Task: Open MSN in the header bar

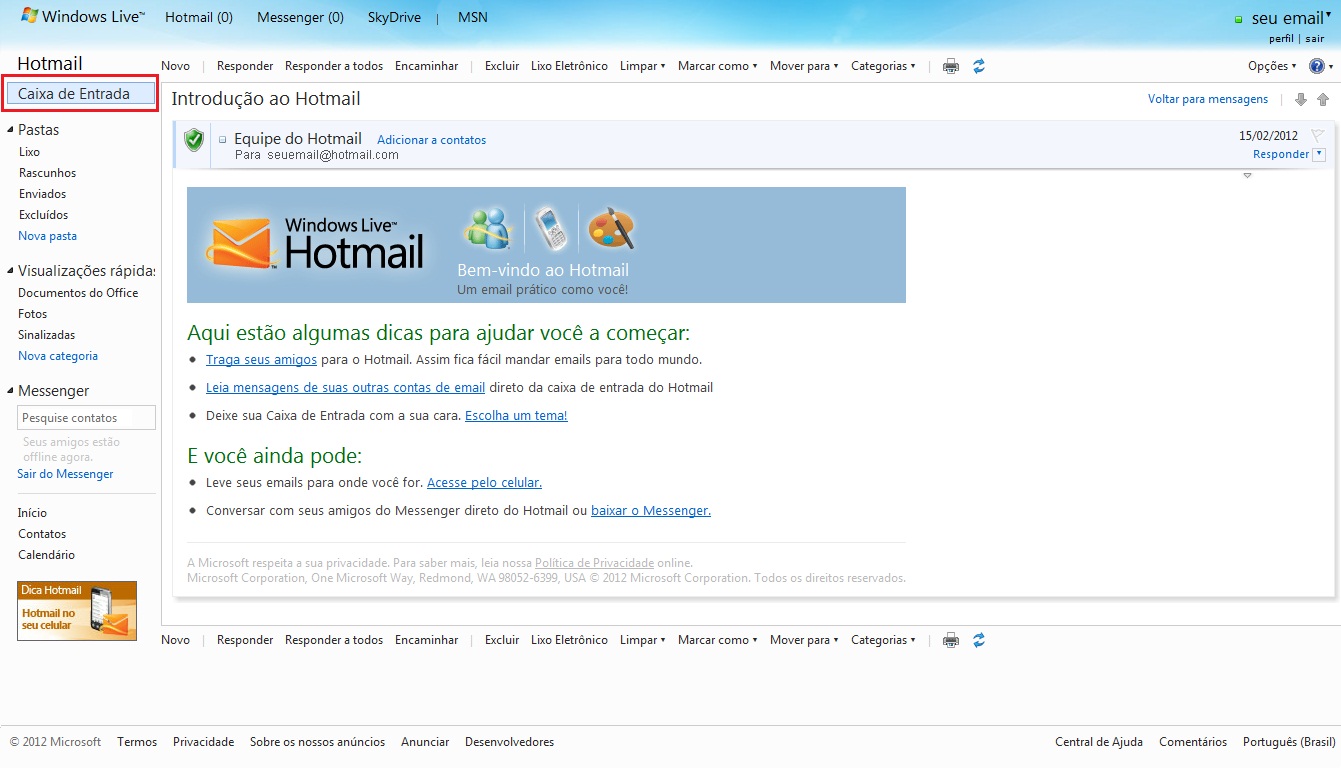Action: coord(473,18)
